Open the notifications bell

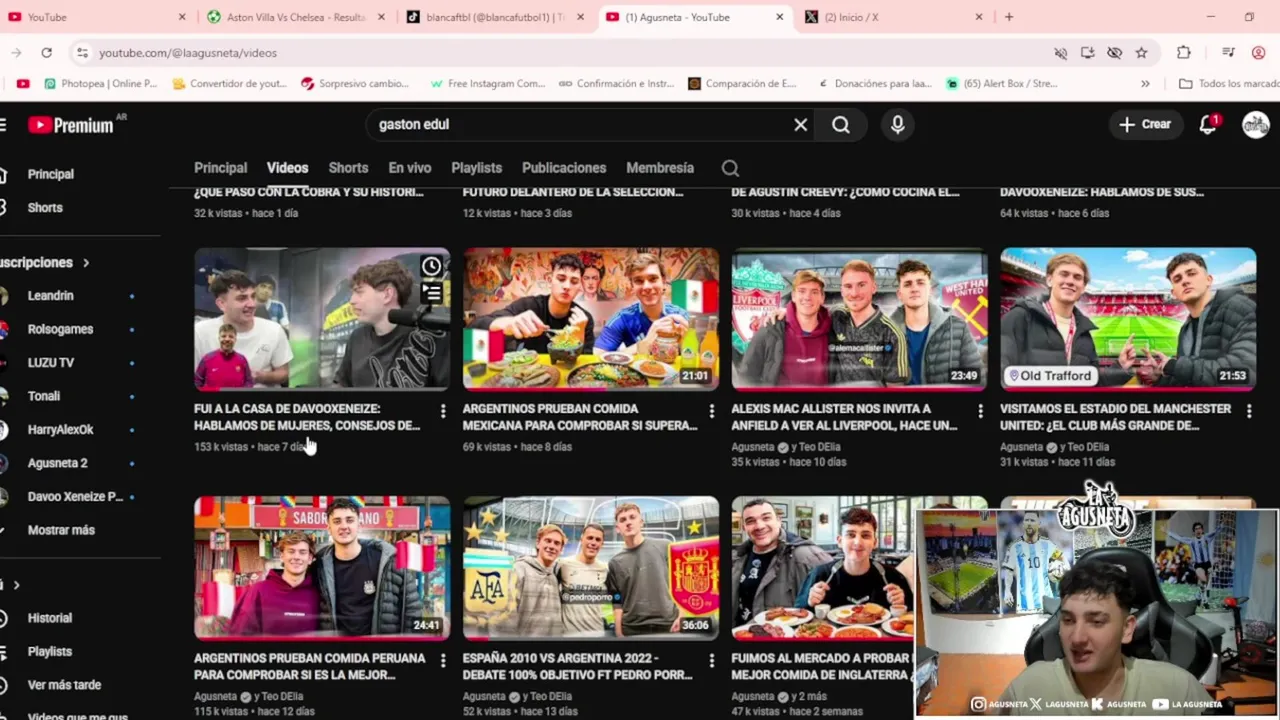pyautogui.click(x=1208, y=125)
